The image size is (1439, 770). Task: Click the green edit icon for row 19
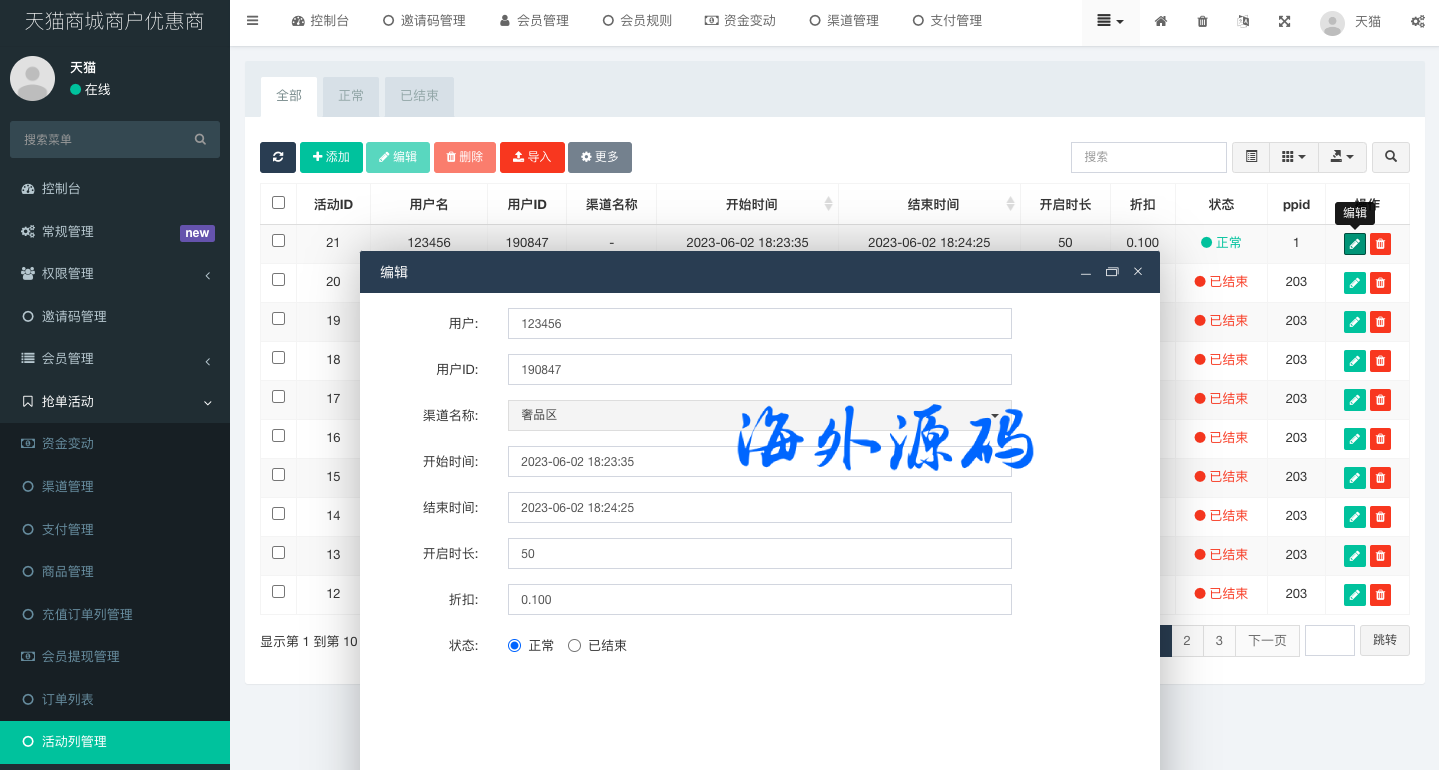coord(1354,322)
